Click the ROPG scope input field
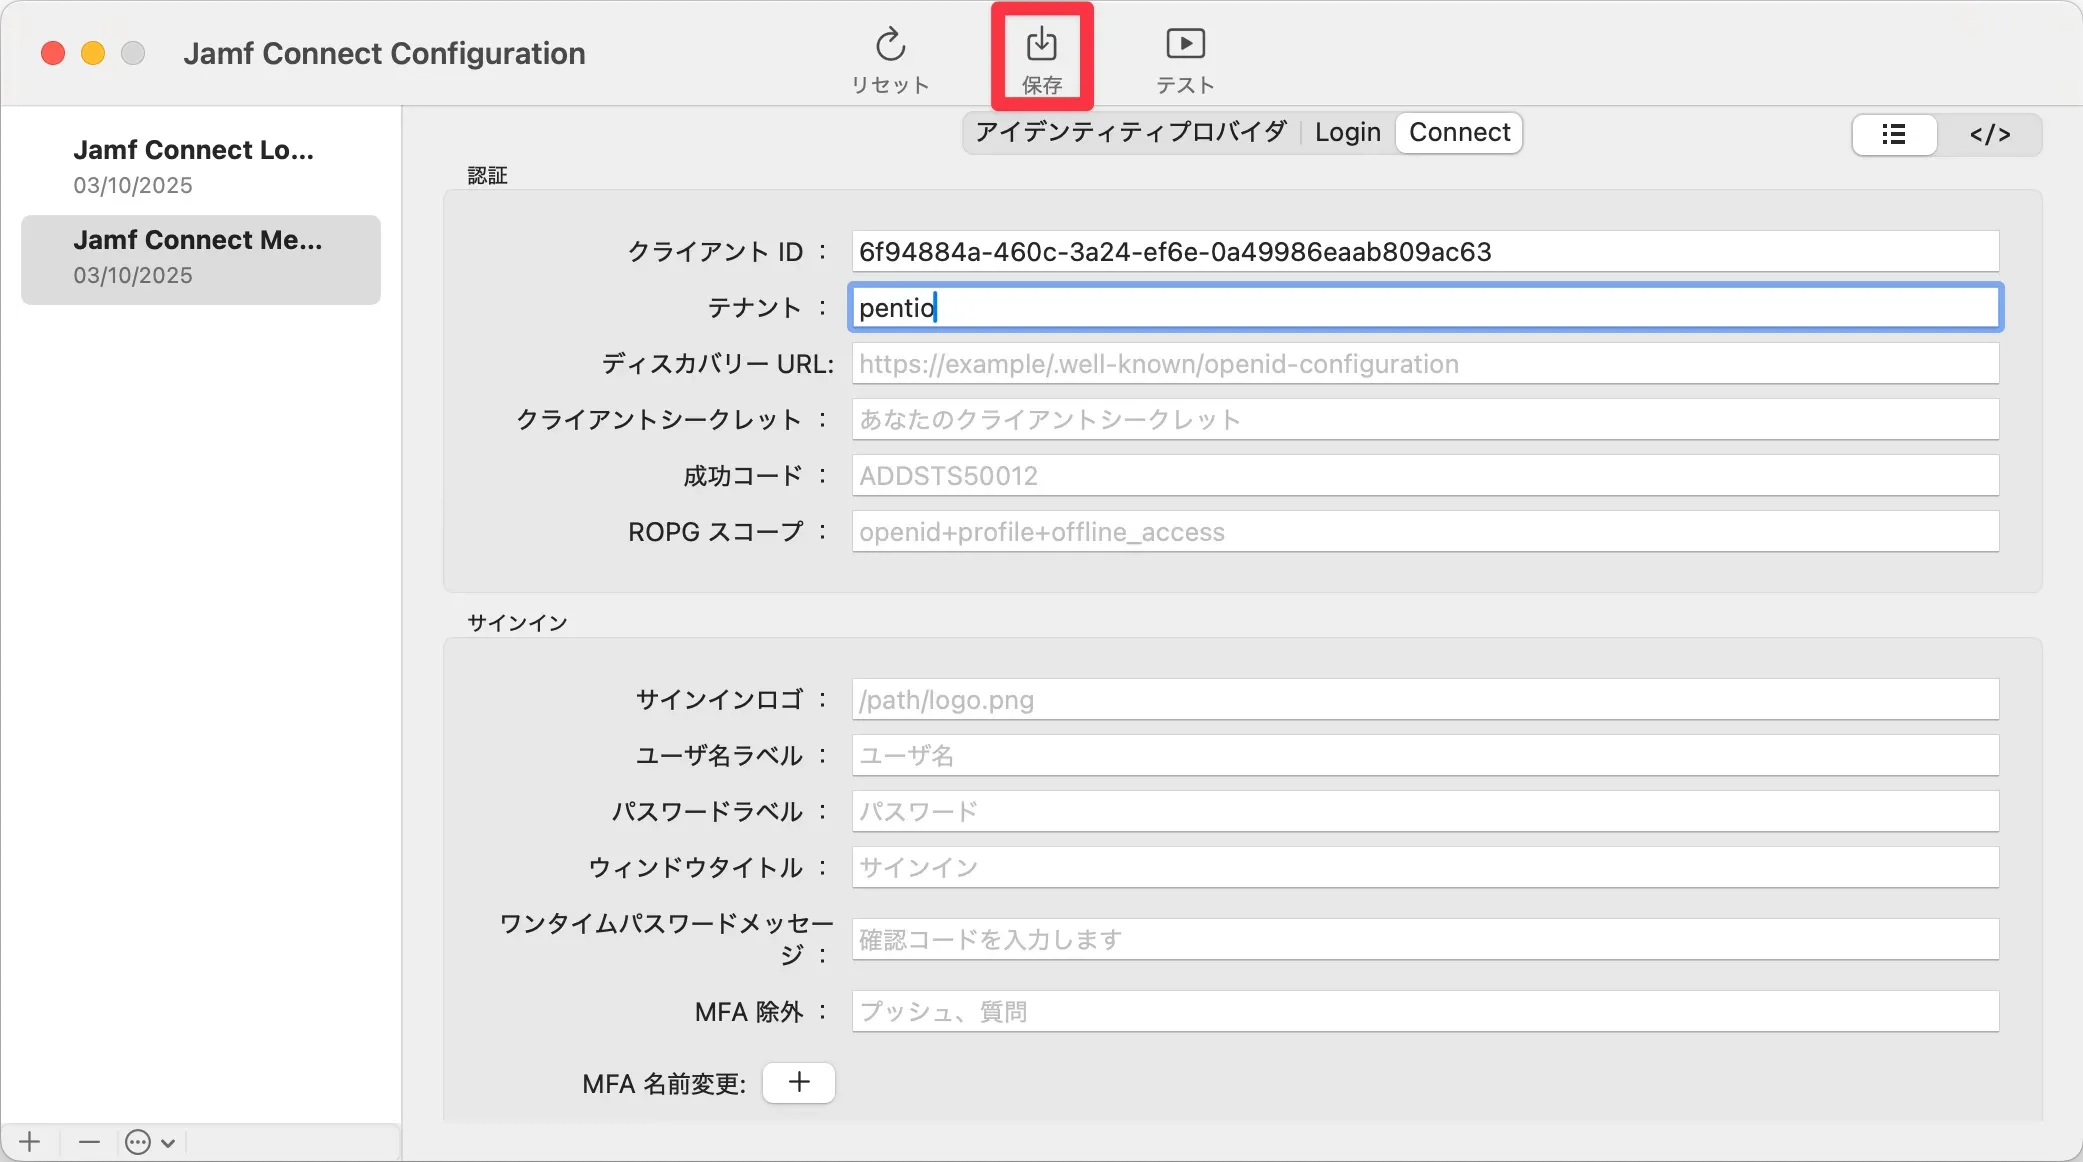Viewport: 2083px width, 1162px height. coord(1424,531)
